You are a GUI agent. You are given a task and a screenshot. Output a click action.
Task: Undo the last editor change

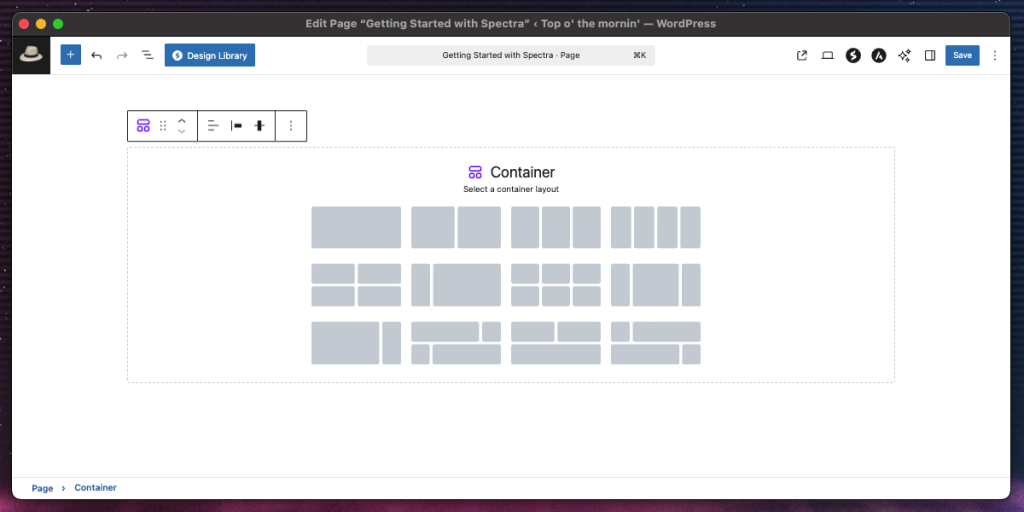click(x=97, y=55)
